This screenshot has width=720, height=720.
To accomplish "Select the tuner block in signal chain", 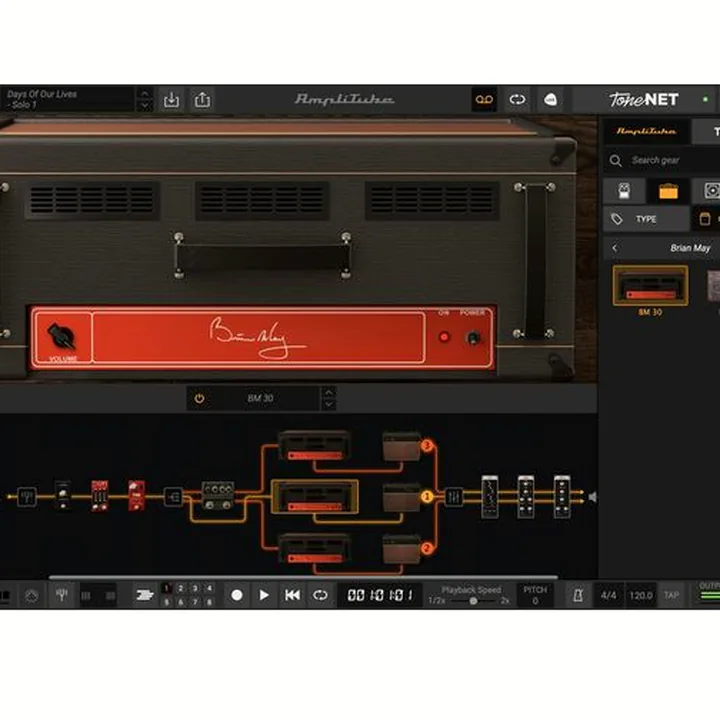I will pos(27,496).
